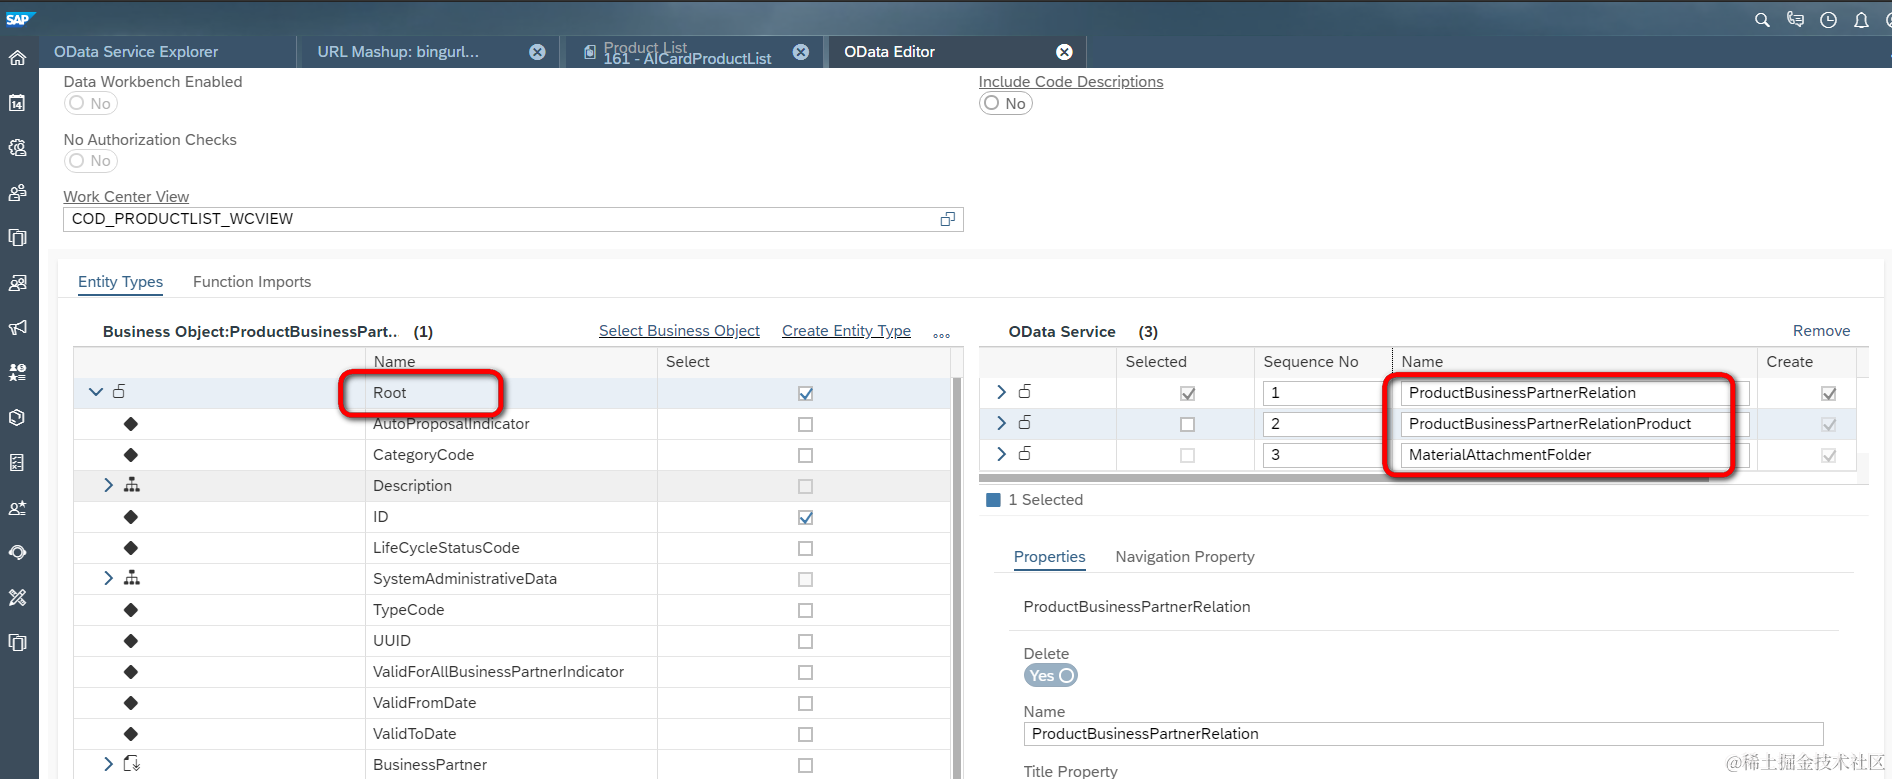Click the Remove button
The width and height of the screenshot is (1892, 779).
1821,331
